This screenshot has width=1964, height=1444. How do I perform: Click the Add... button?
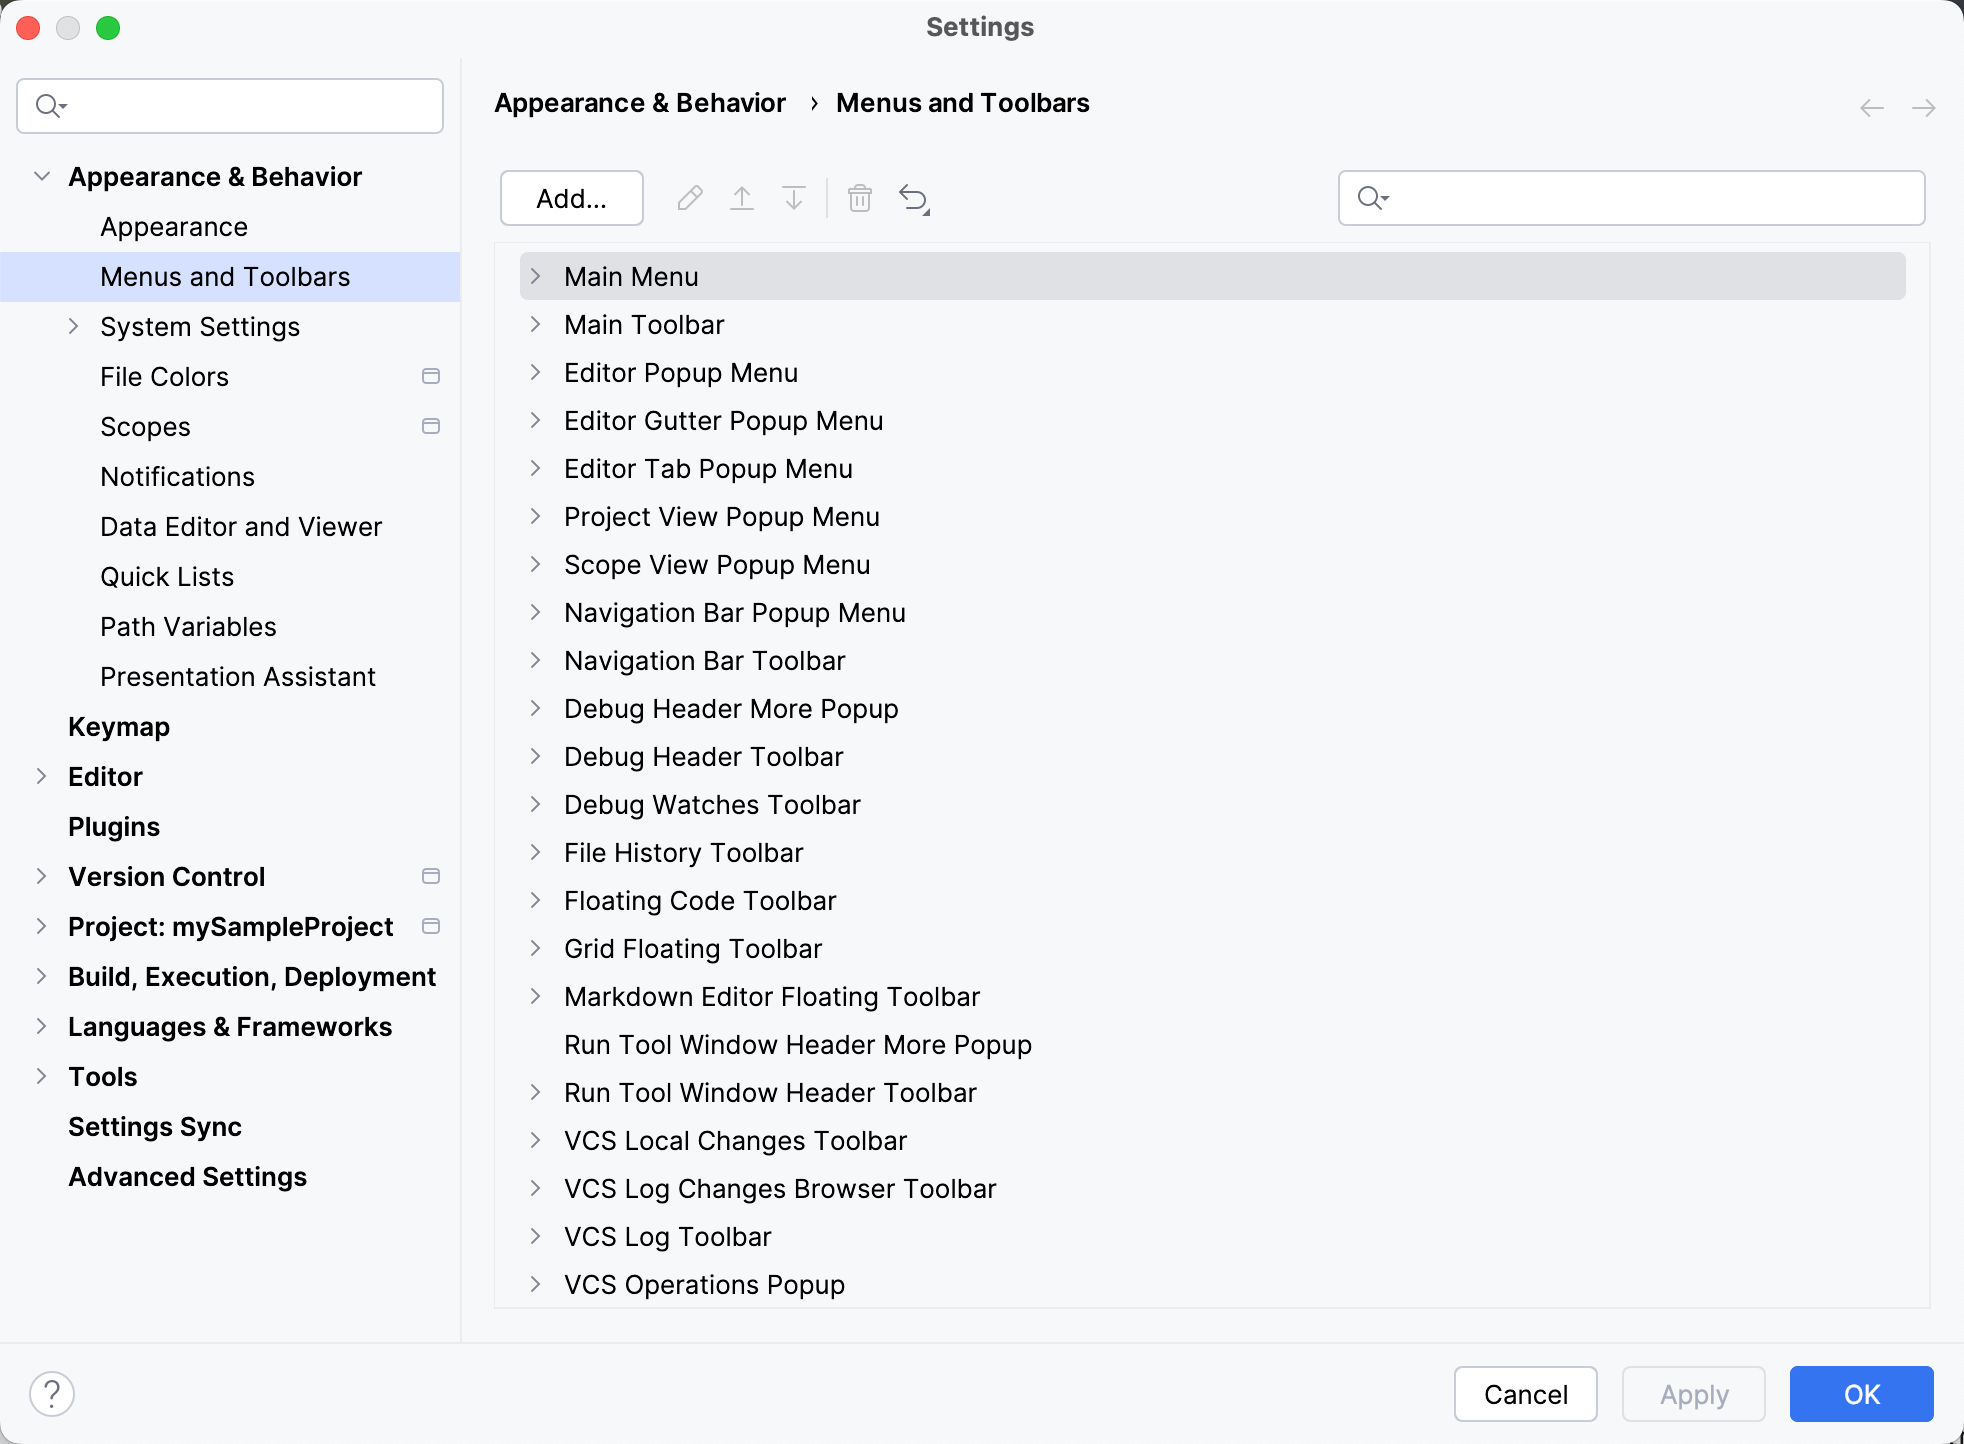click(572, 198)
